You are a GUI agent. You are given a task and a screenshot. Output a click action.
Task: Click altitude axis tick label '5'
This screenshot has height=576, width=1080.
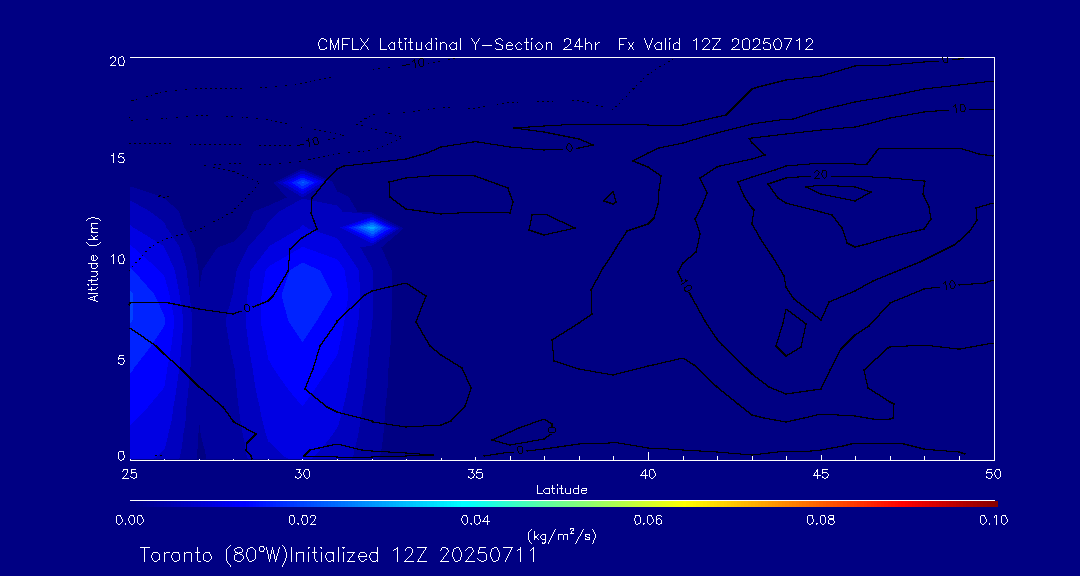click(121, 360)
